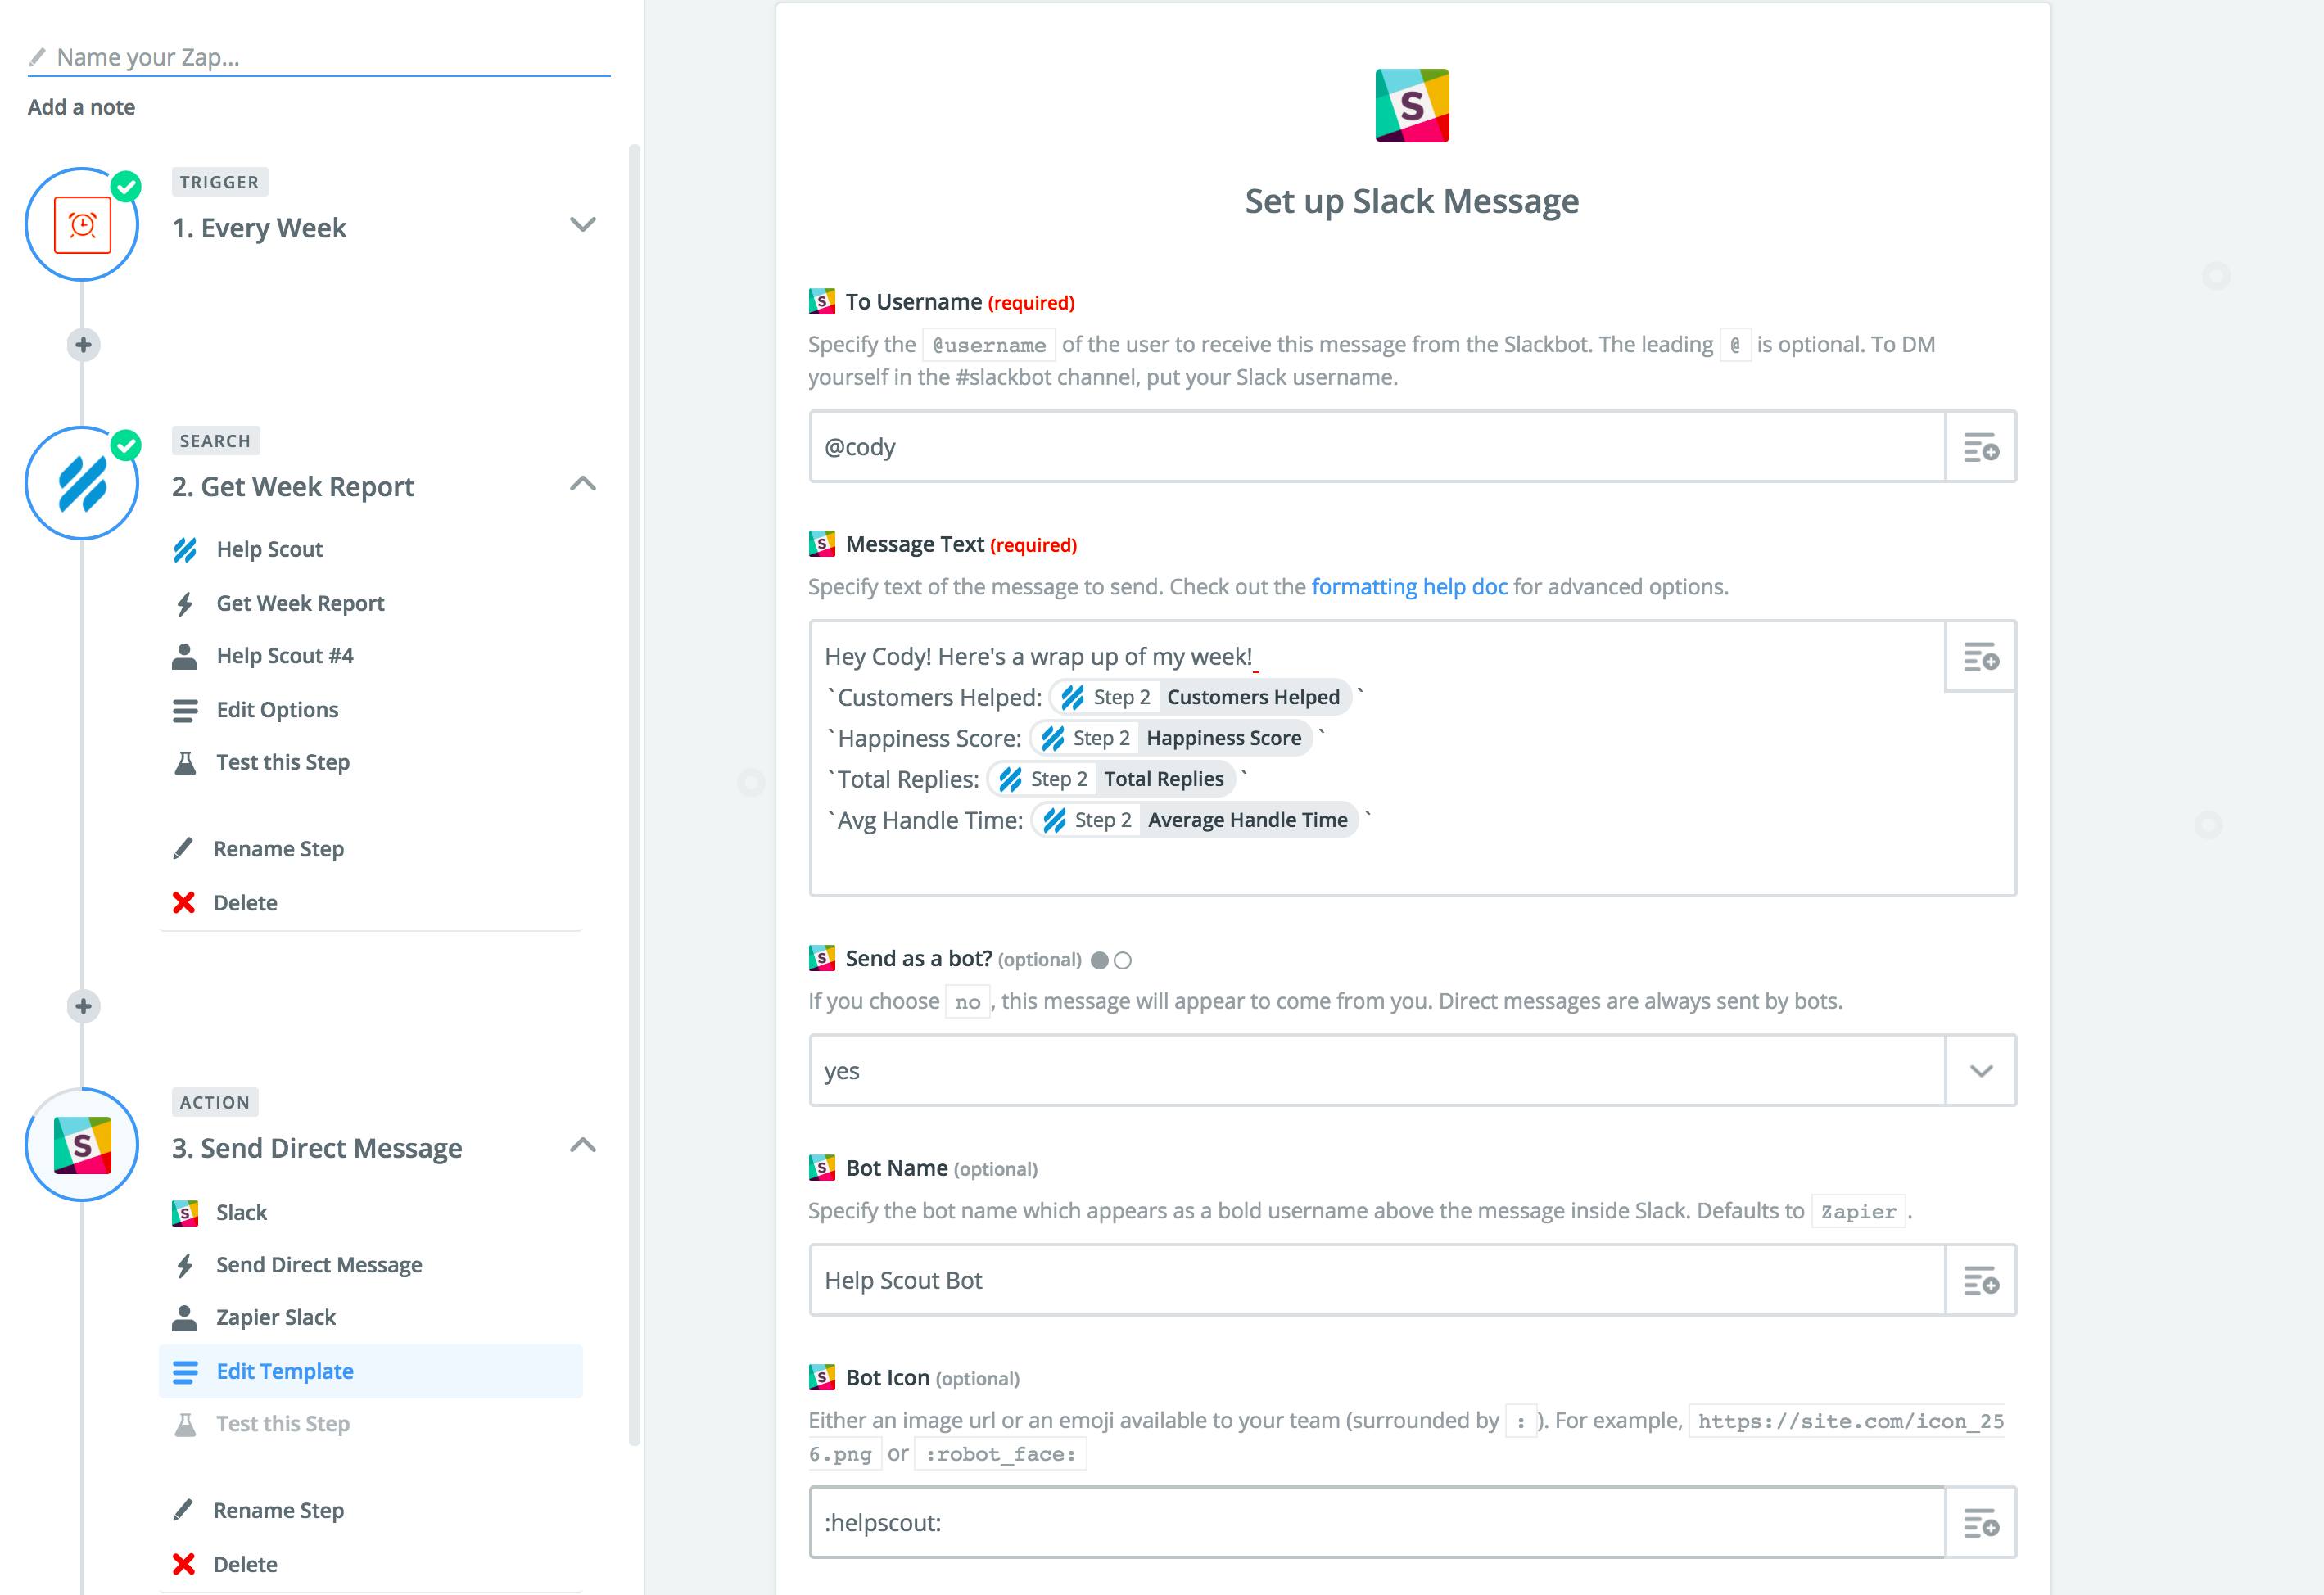The width and height of the screenshot is (2324, 1595).
Task: Open the Send as a bot dropdown
Action: click(1982, 1070)
